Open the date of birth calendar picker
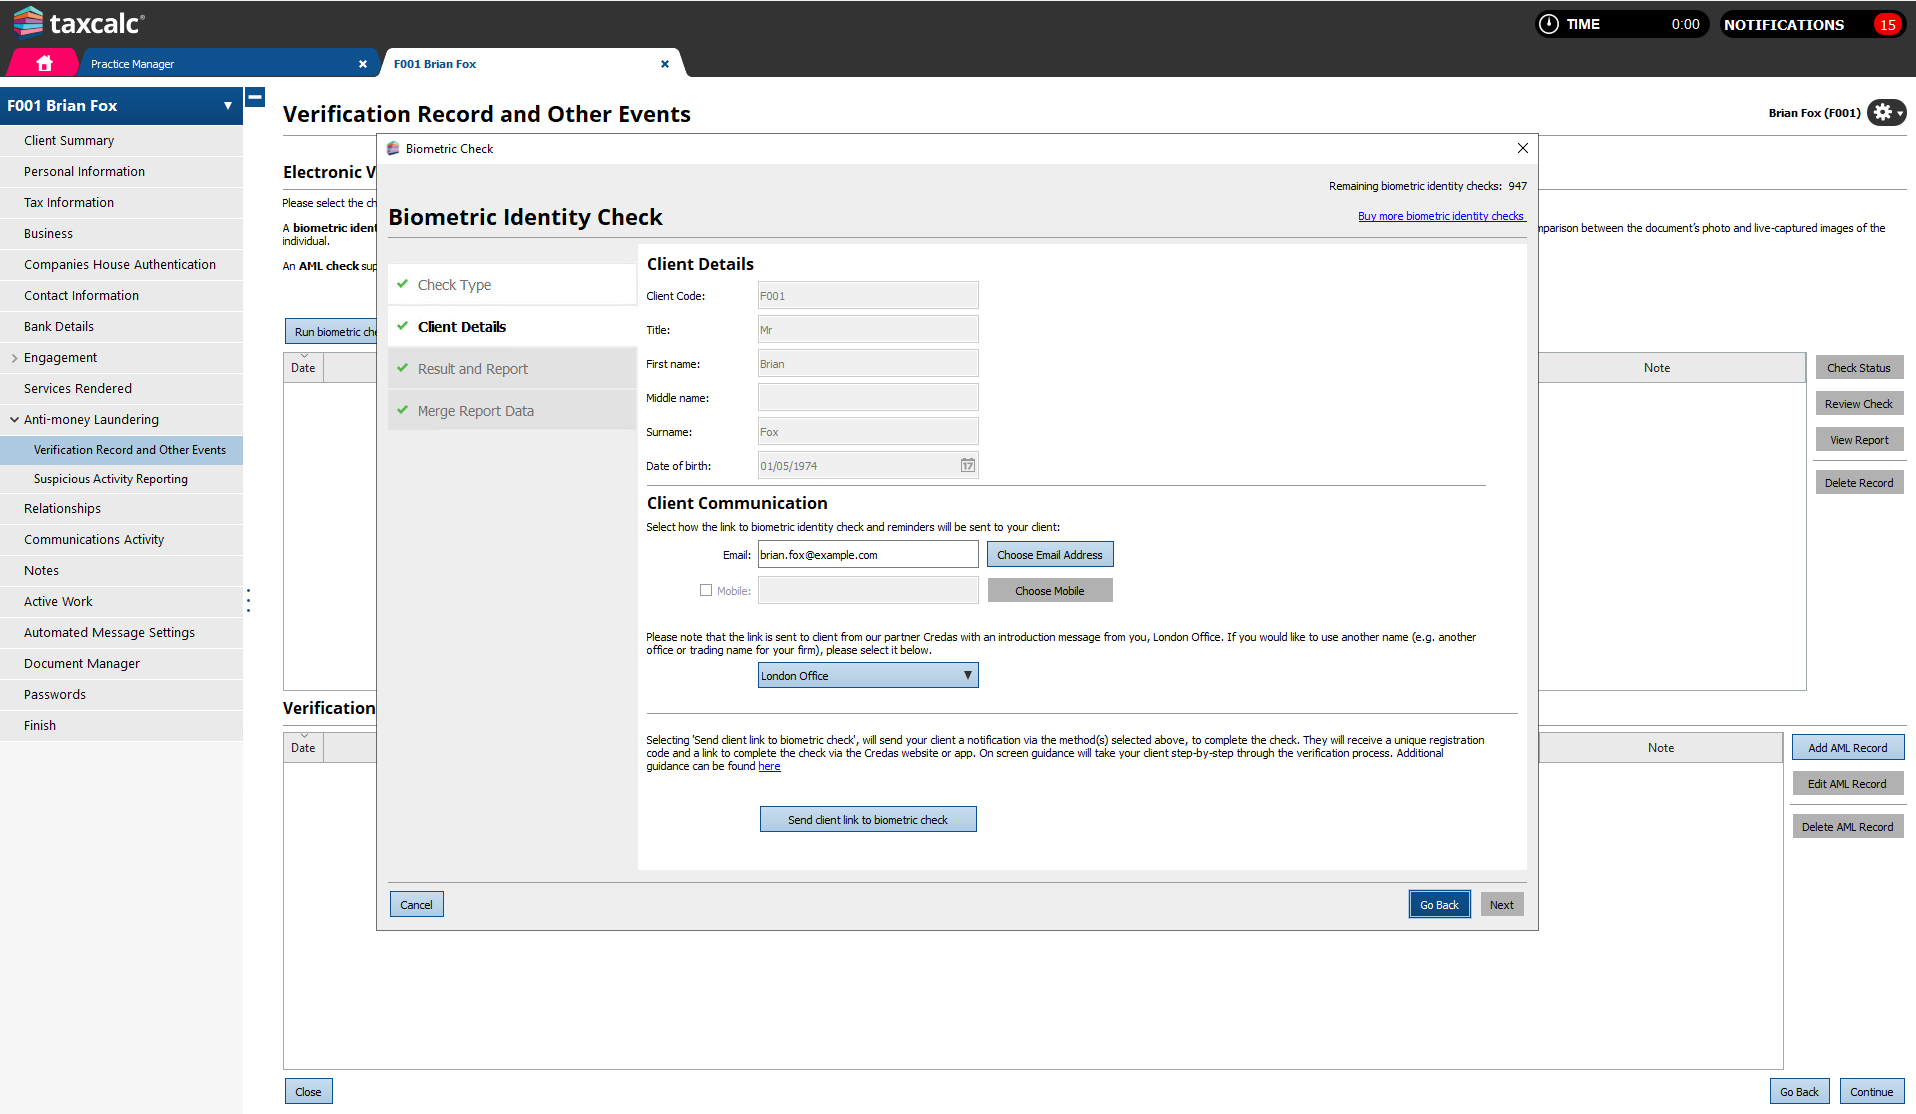This screenshot has width=1916, height=1114. (966, 464)
